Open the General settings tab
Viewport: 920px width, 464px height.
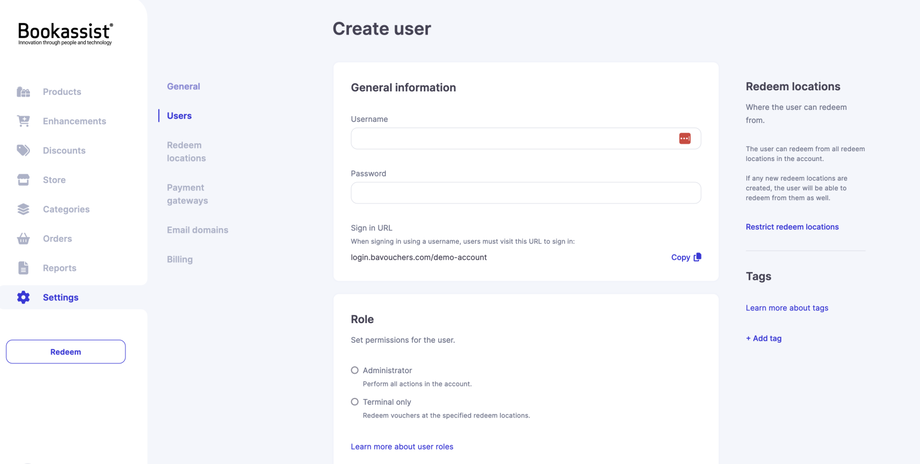tap(183, 87)
